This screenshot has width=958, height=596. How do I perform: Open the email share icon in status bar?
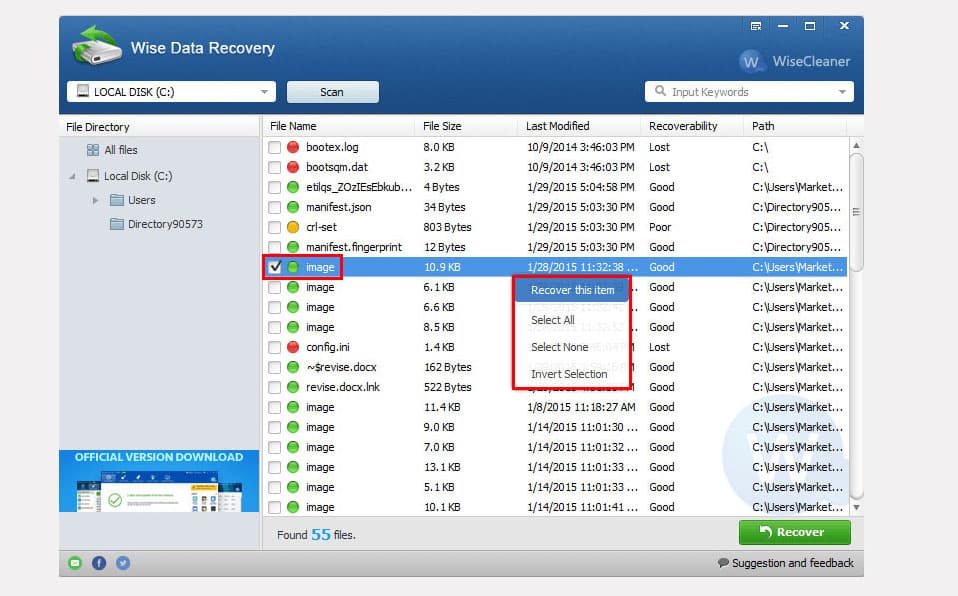click(74, 563)
